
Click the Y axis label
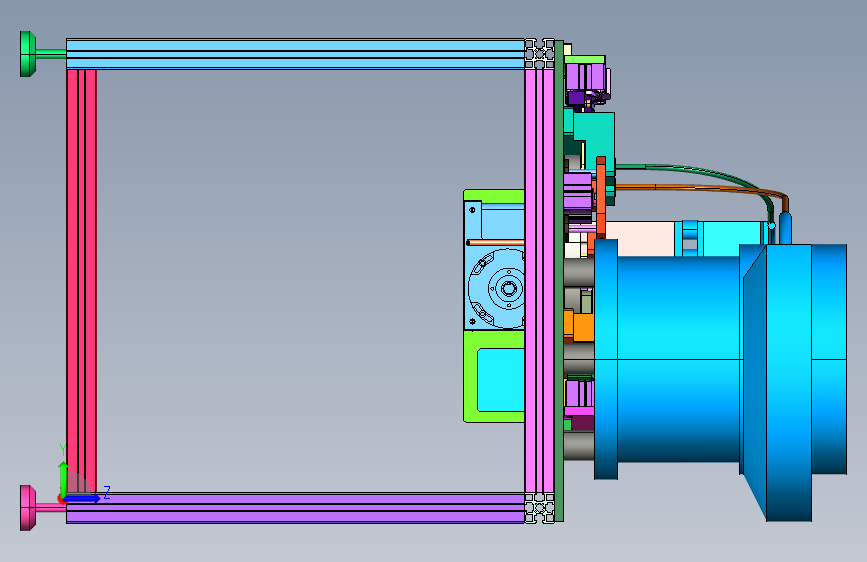tap(63, 450)
